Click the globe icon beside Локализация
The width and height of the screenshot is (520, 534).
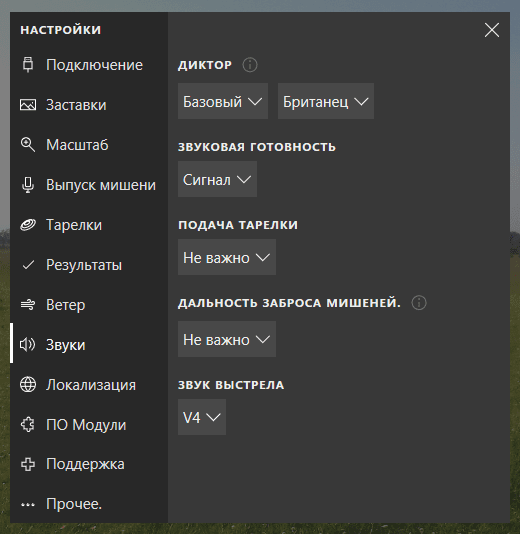tap(28, 384)
